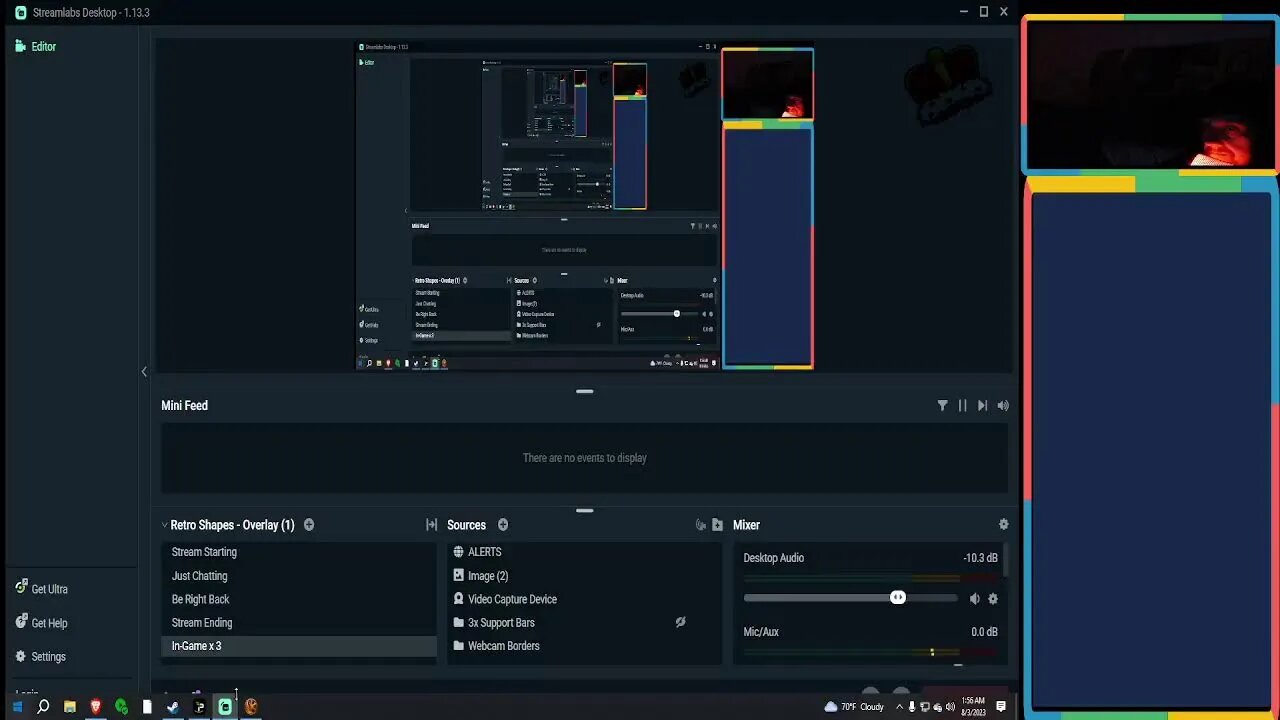1280x720 pixels.
Task: Click Get Ultra in sidebar
Action: pos(41,589)
